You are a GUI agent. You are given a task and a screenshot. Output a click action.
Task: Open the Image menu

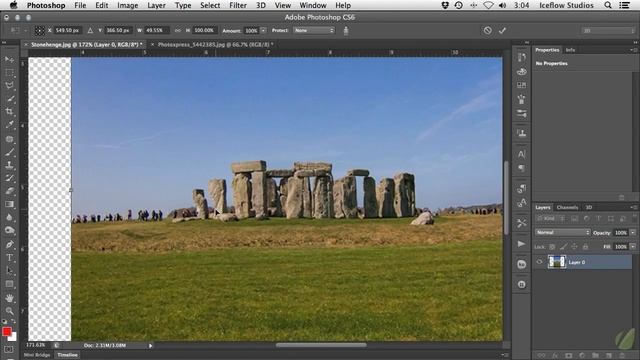click(127, 5)
